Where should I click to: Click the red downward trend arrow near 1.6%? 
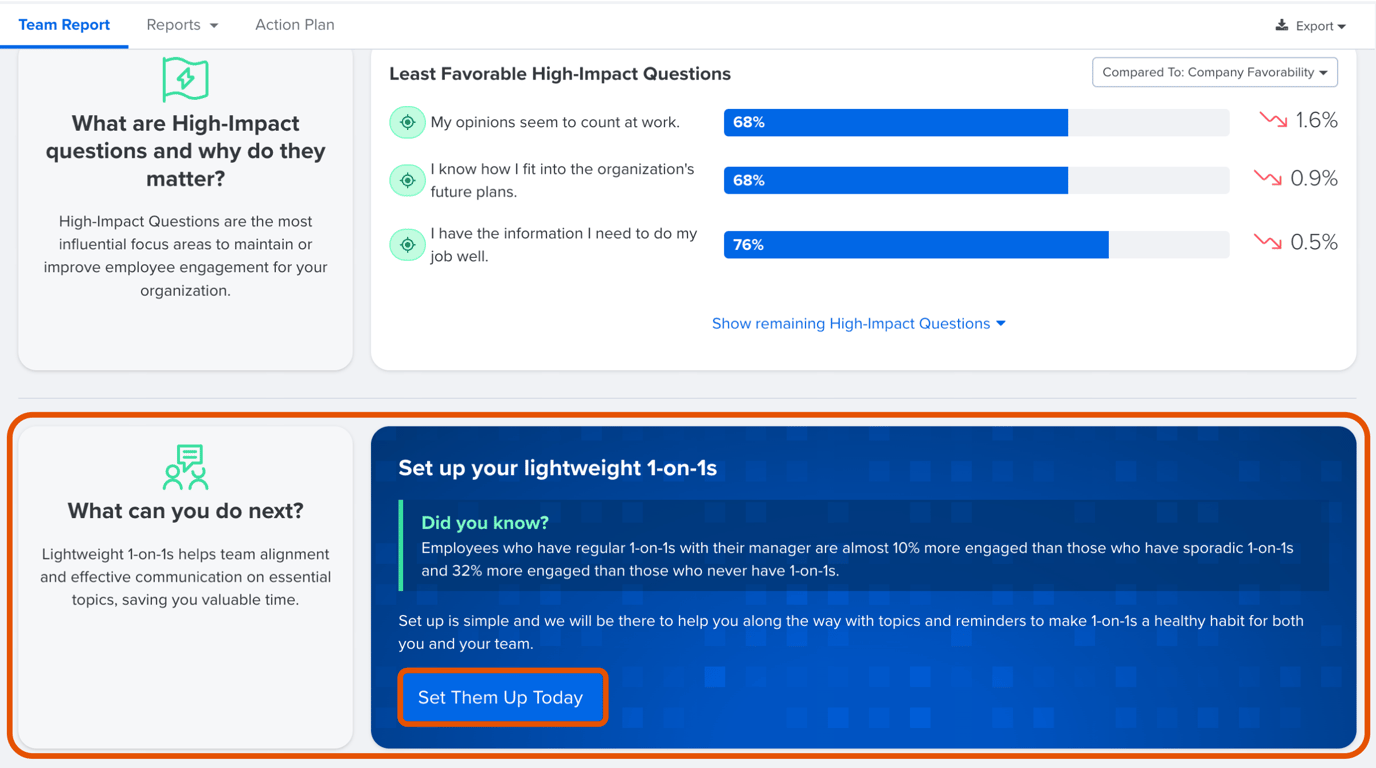coord(1273,120)
